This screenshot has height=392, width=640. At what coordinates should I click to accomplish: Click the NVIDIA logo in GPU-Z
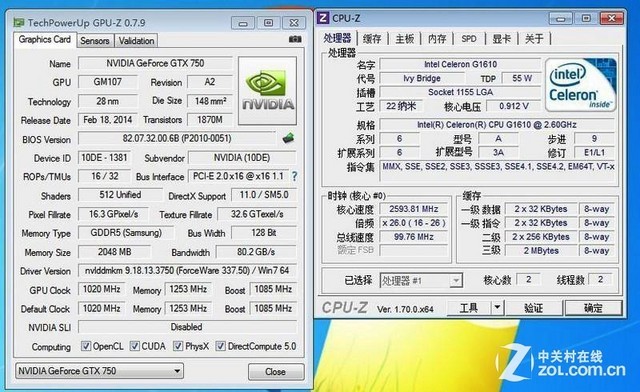267,91
